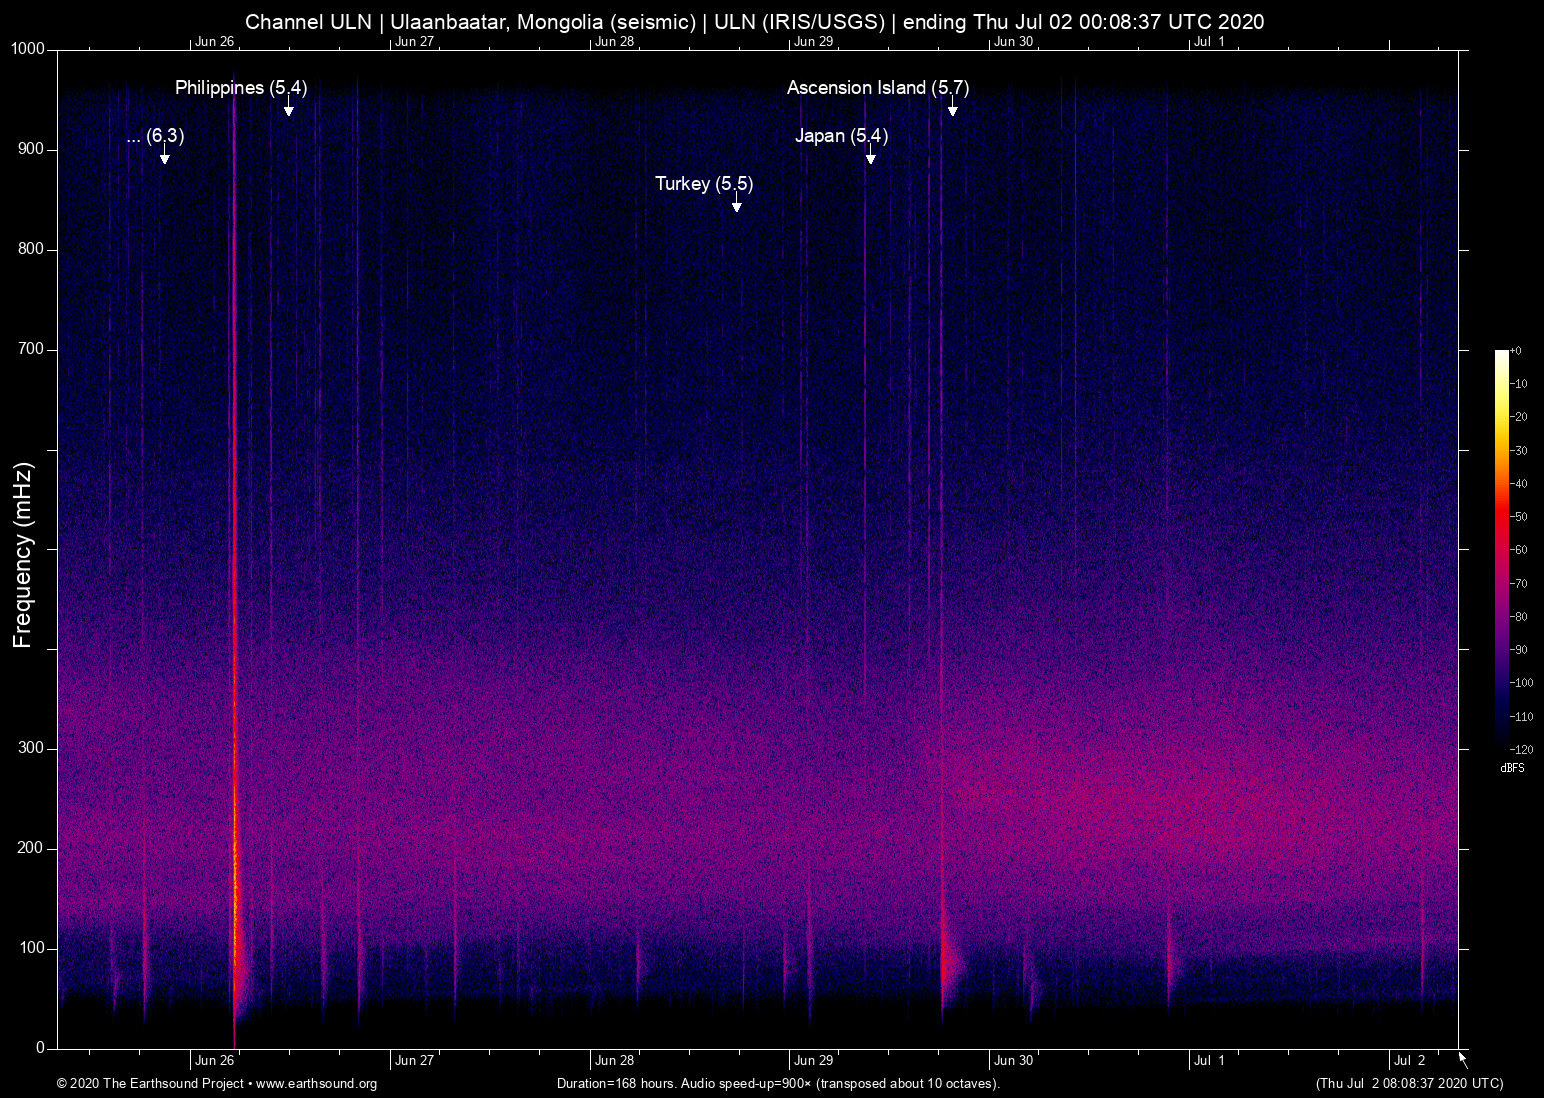Image resolution: width=1544 pixels, height=1098 pixels.
Task: Select the Jun 26 date label on bottom axis
Action: click(216, 1060)
